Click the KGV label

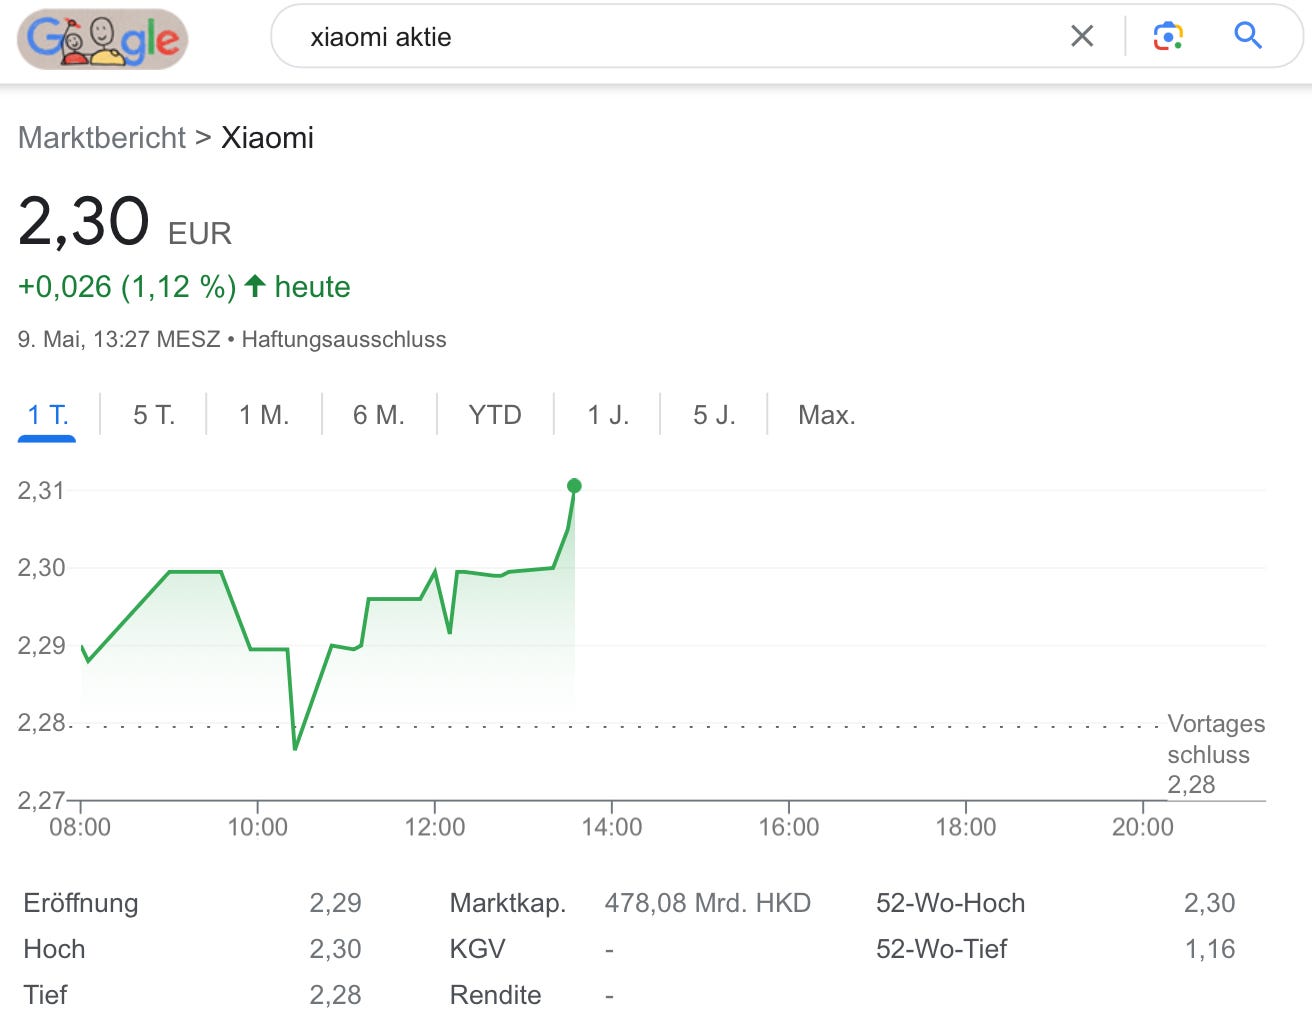point(477,949)
